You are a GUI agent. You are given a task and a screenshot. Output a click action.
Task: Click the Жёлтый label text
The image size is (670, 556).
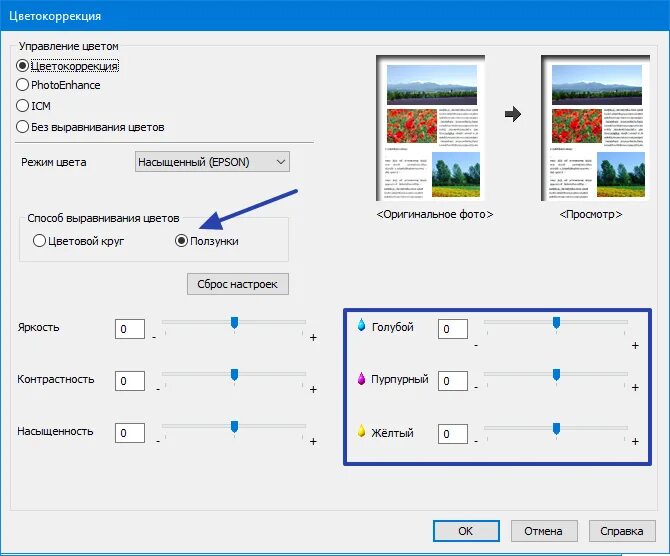point(392,433)
